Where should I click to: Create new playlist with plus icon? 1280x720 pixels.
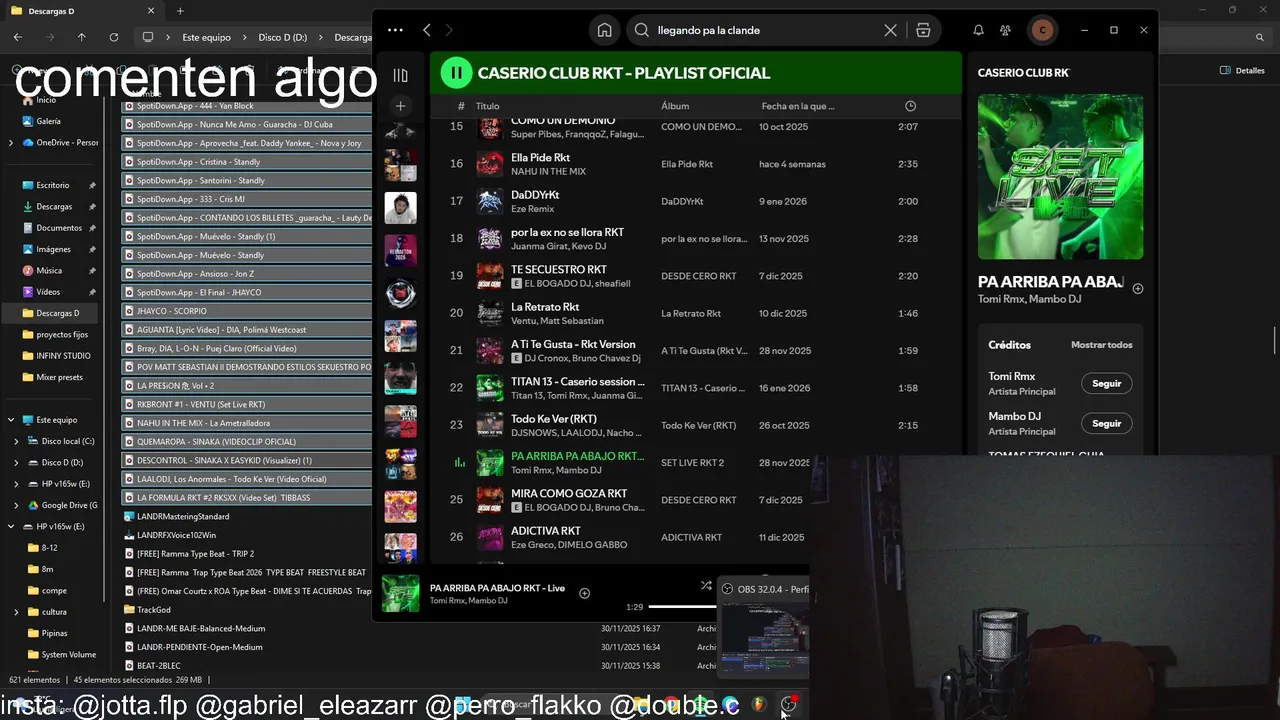(400, 105)
